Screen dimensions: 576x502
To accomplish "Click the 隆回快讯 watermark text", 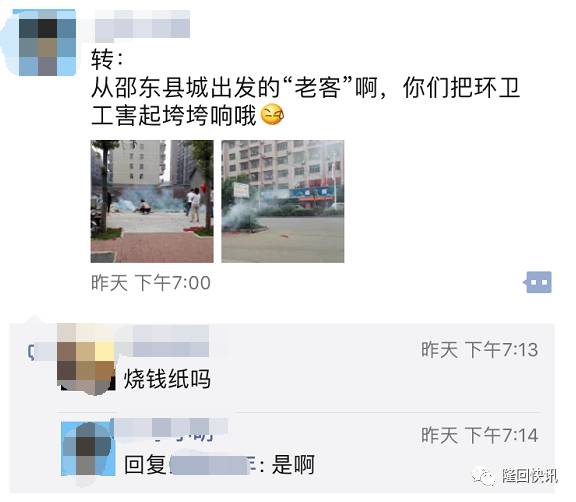I will tap(530, 476).
